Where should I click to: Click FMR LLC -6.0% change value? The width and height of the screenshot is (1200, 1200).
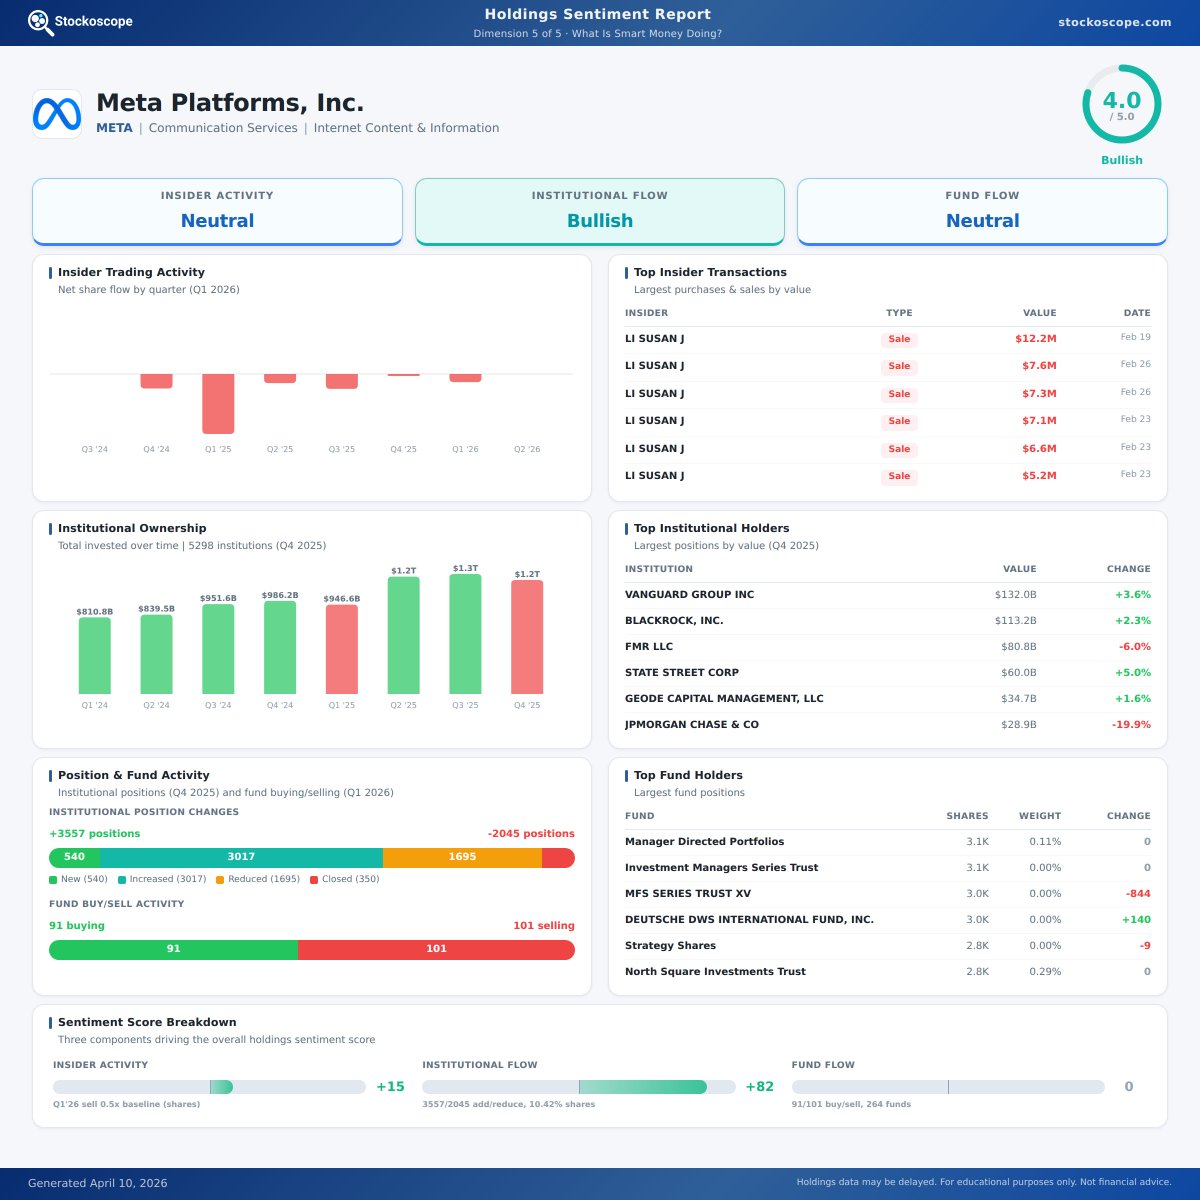pyautogui.click(x=1135, y=647)
